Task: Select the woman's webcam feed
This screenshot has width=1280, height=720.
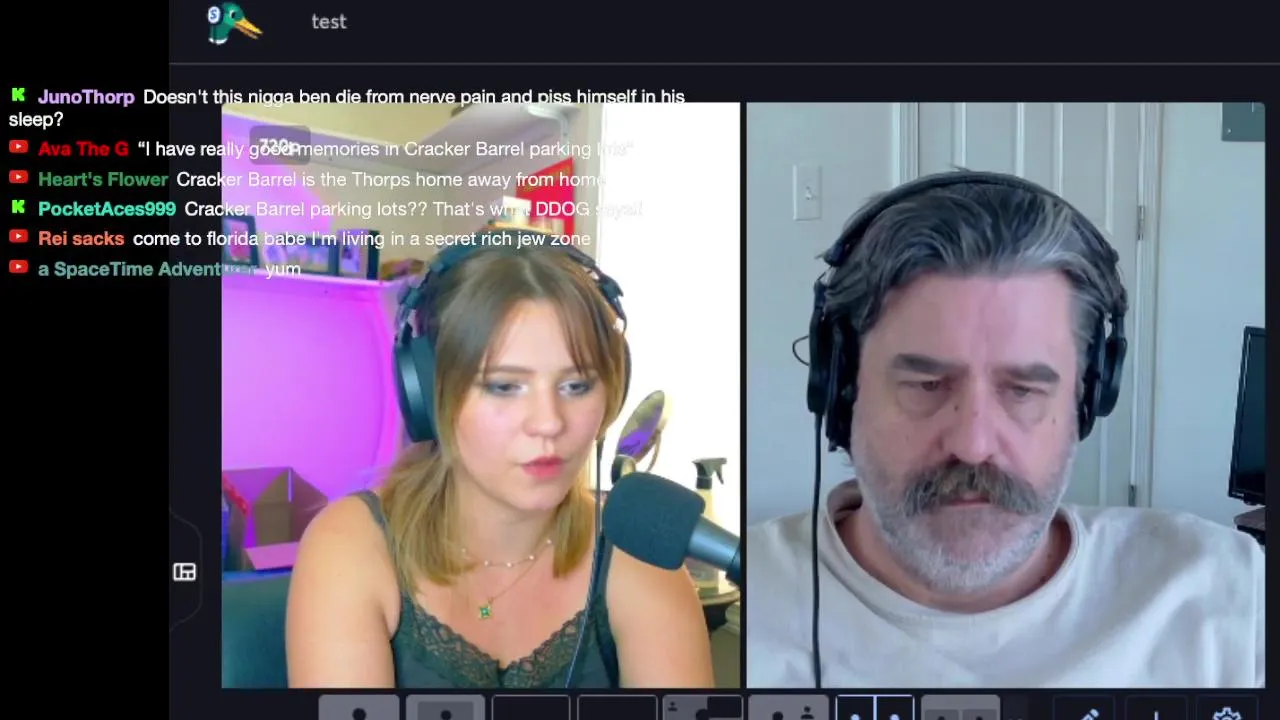Action: point(481,395)
